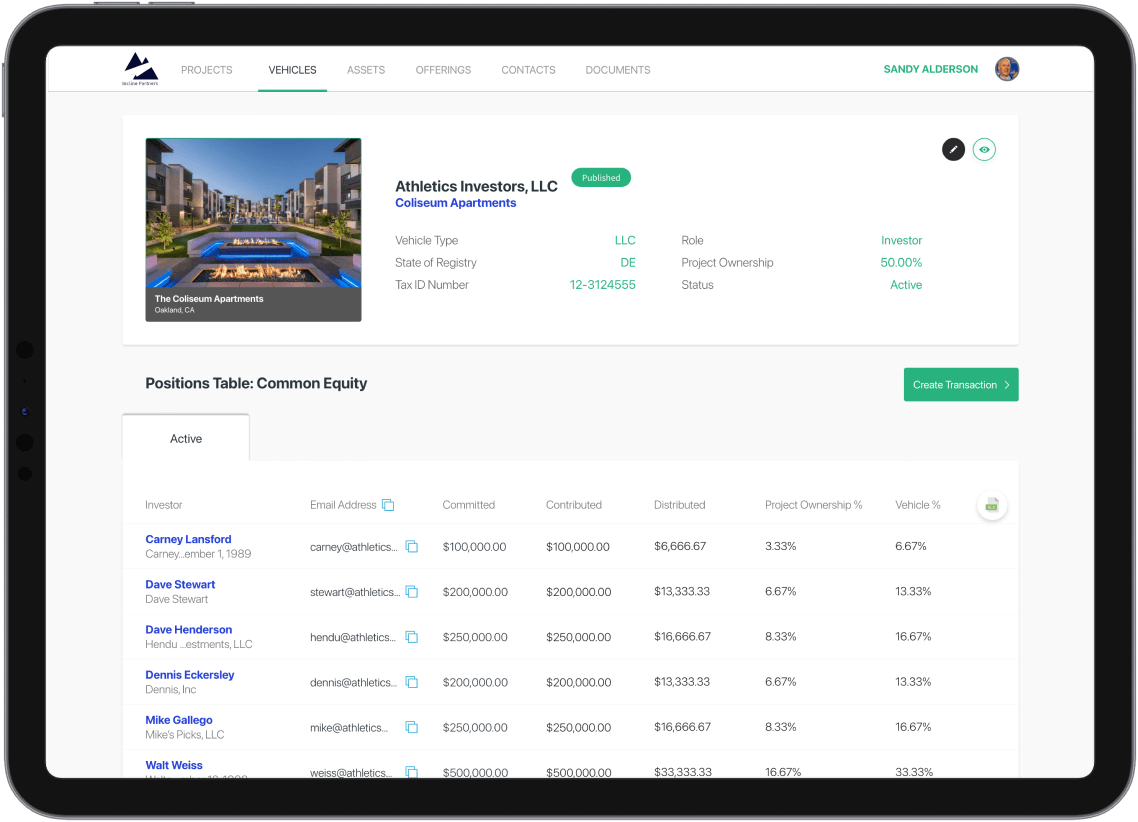Open investor Carney Lansford's name link

(x=188, y=539)
